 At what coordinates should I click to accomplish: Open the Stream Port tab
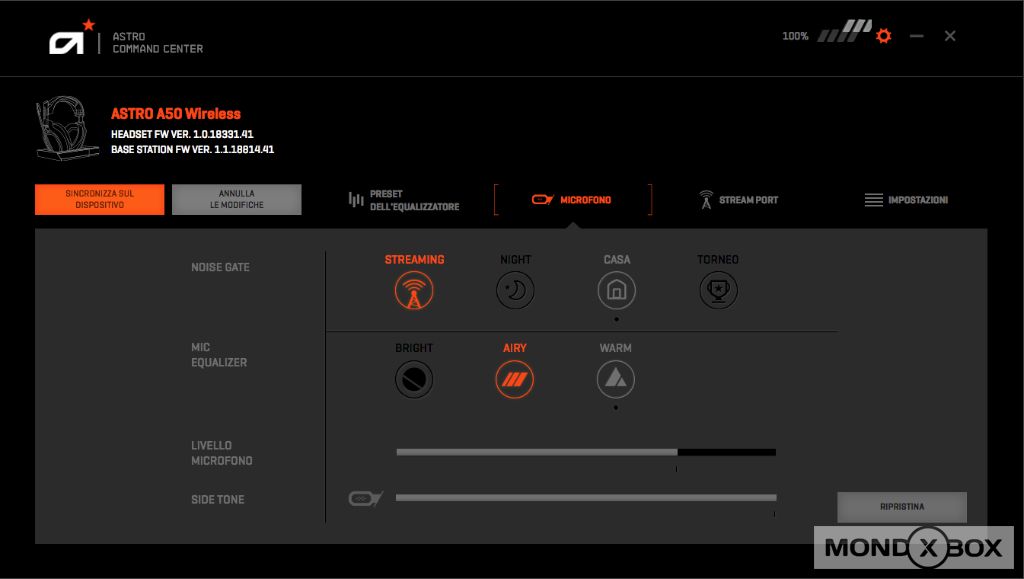click(x=738, y=200)
